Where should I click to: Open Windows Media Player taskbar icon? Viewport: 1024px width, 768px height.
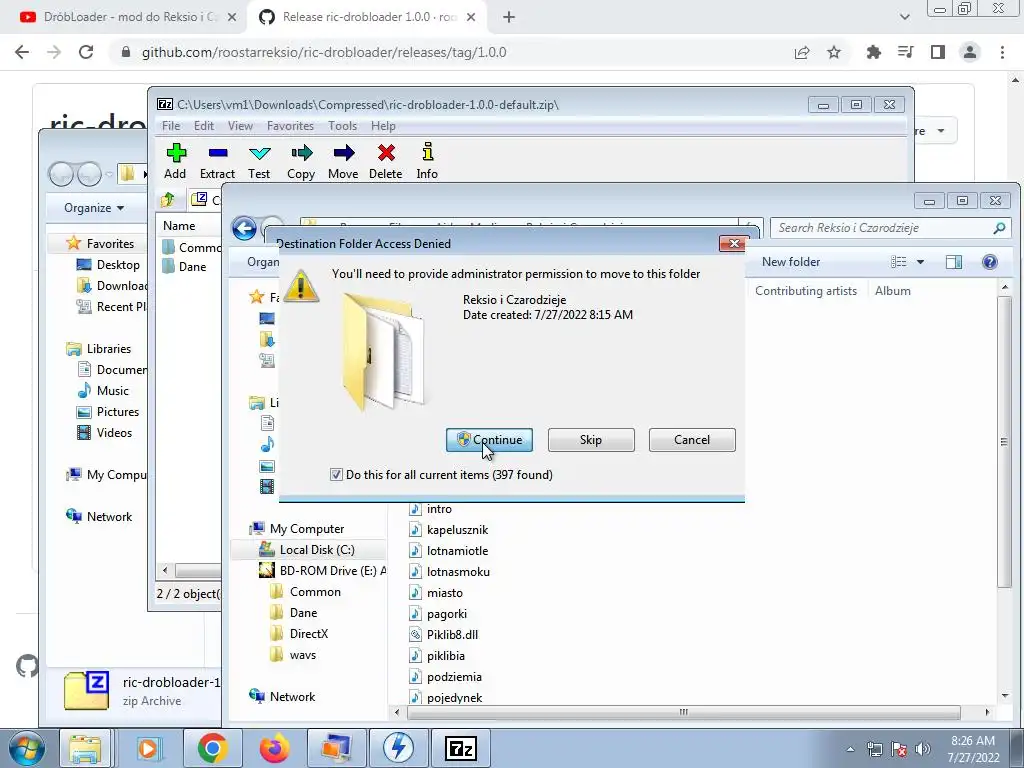(148, 748)
